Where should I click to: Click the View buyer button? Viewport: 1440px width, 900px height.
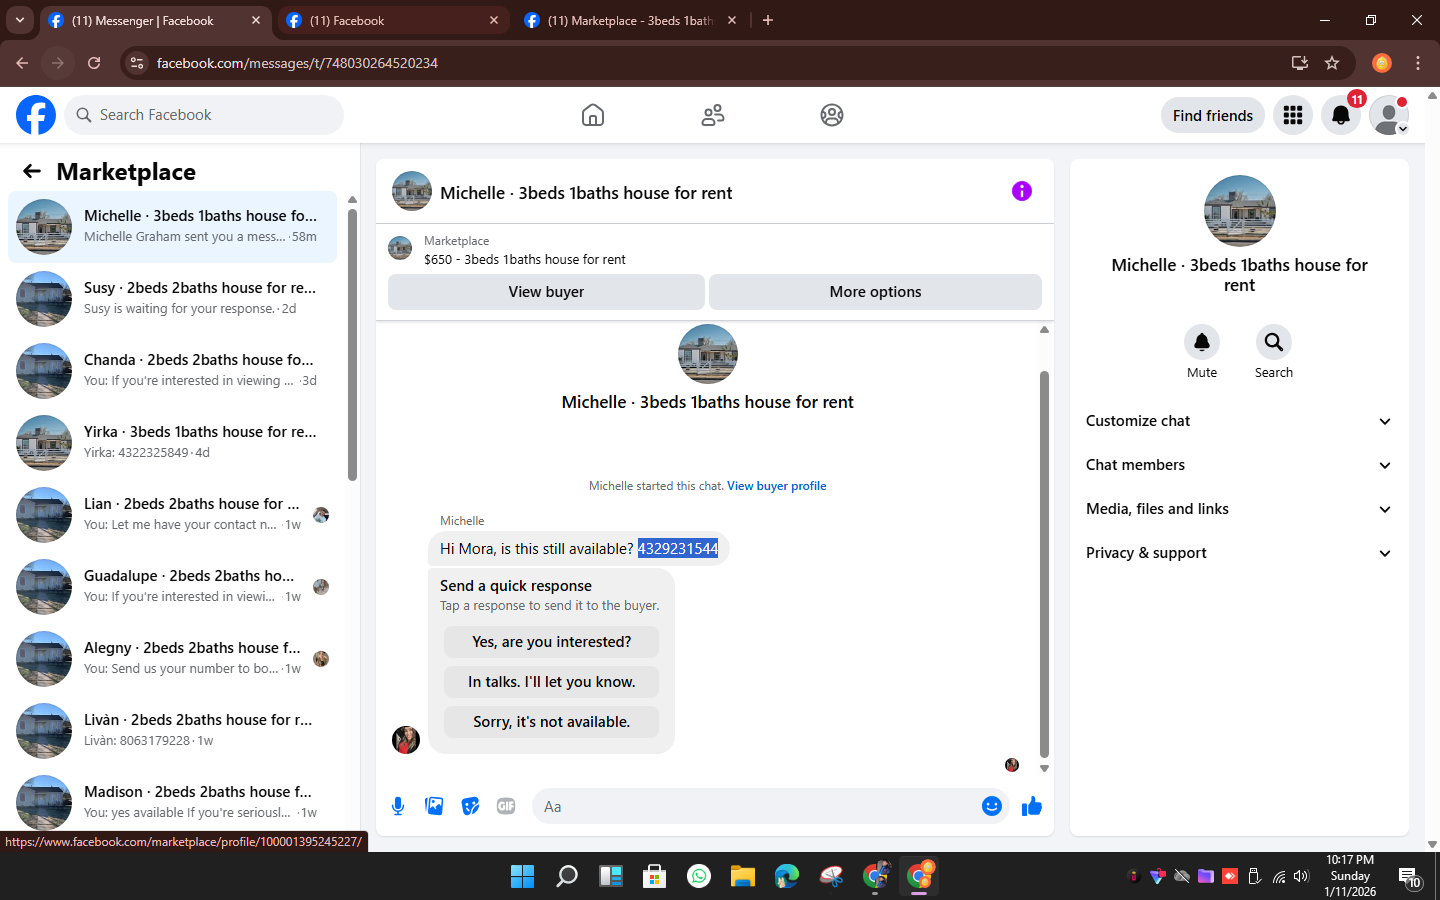pos(546,292)
